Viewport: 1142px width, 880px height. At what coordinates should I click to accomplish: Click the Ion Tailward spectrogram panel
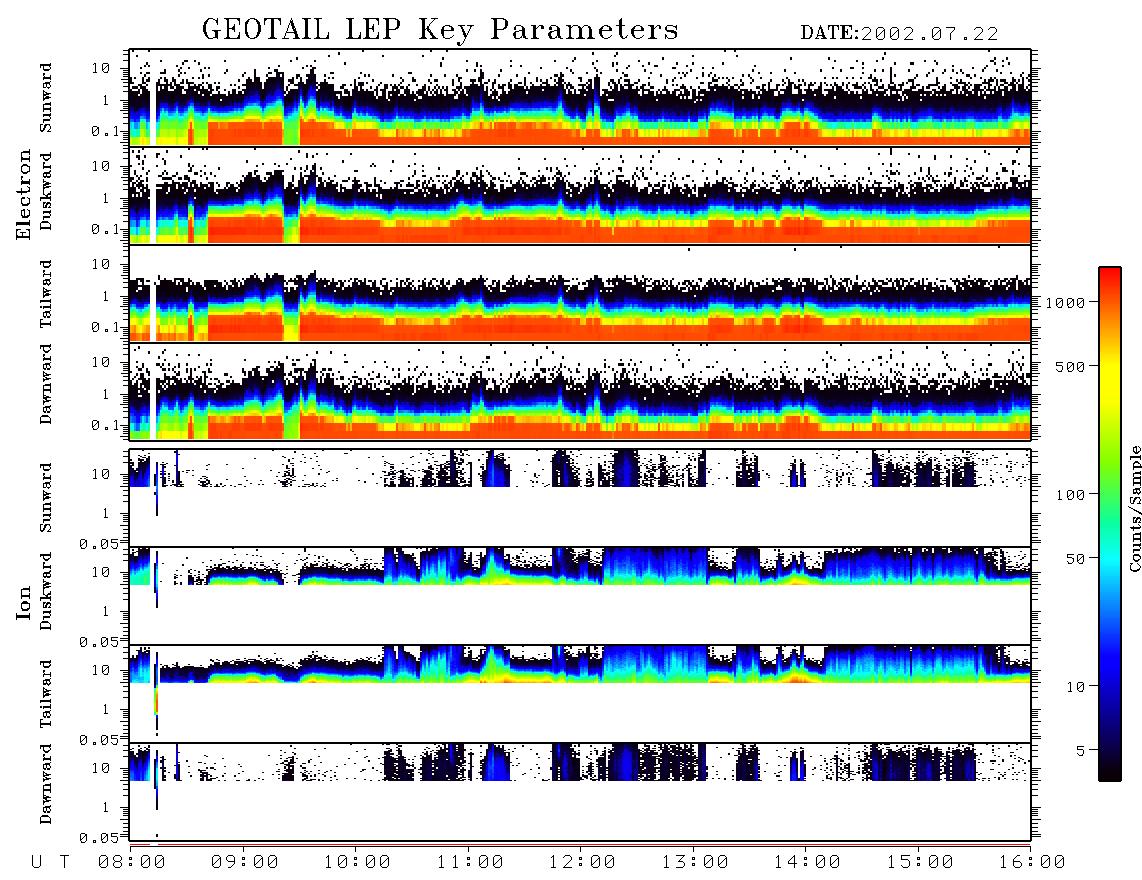pyautogui.click(x=580, y=694)
